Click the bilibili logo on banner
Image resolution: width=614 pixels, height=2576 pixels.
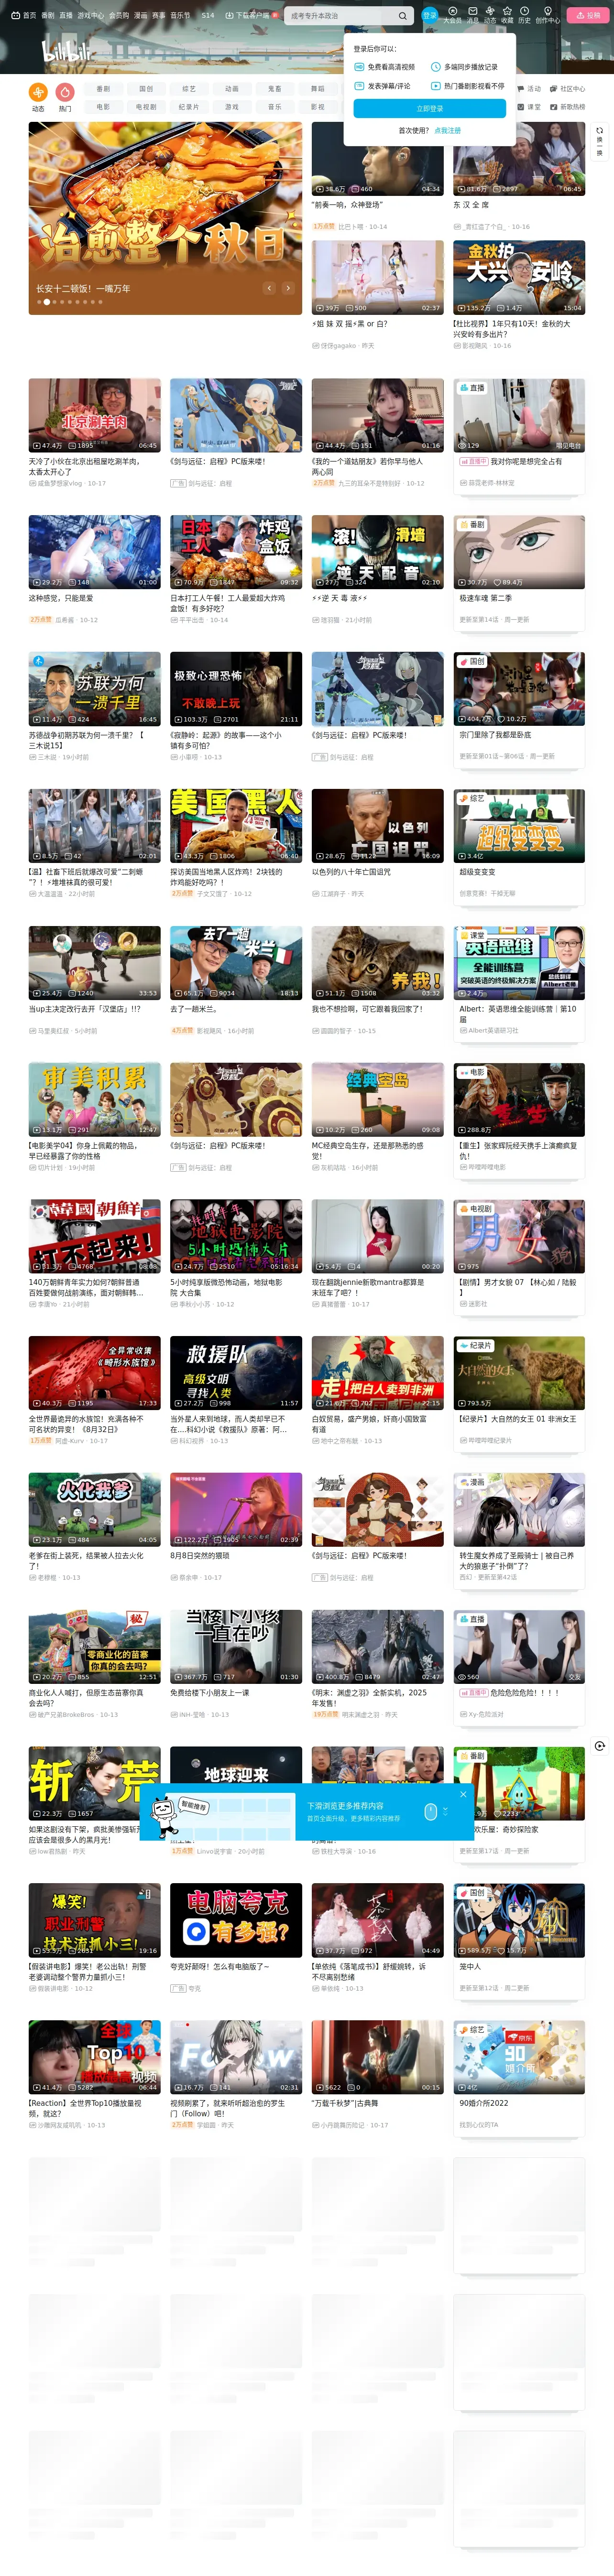click(66, 50)
